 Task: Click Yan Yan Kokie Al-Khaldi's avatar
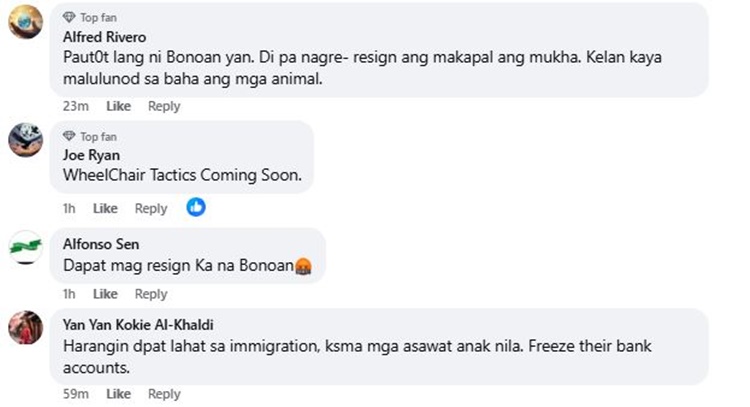25,326
